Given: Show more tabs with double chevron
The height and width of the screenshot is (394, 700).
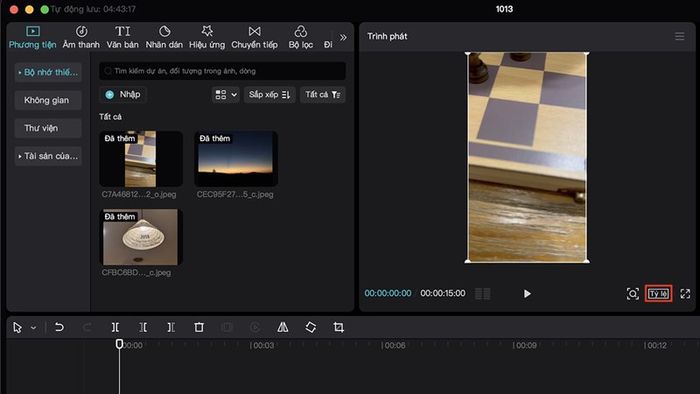Looking at the screenshot, I should (x=343, y=37).
